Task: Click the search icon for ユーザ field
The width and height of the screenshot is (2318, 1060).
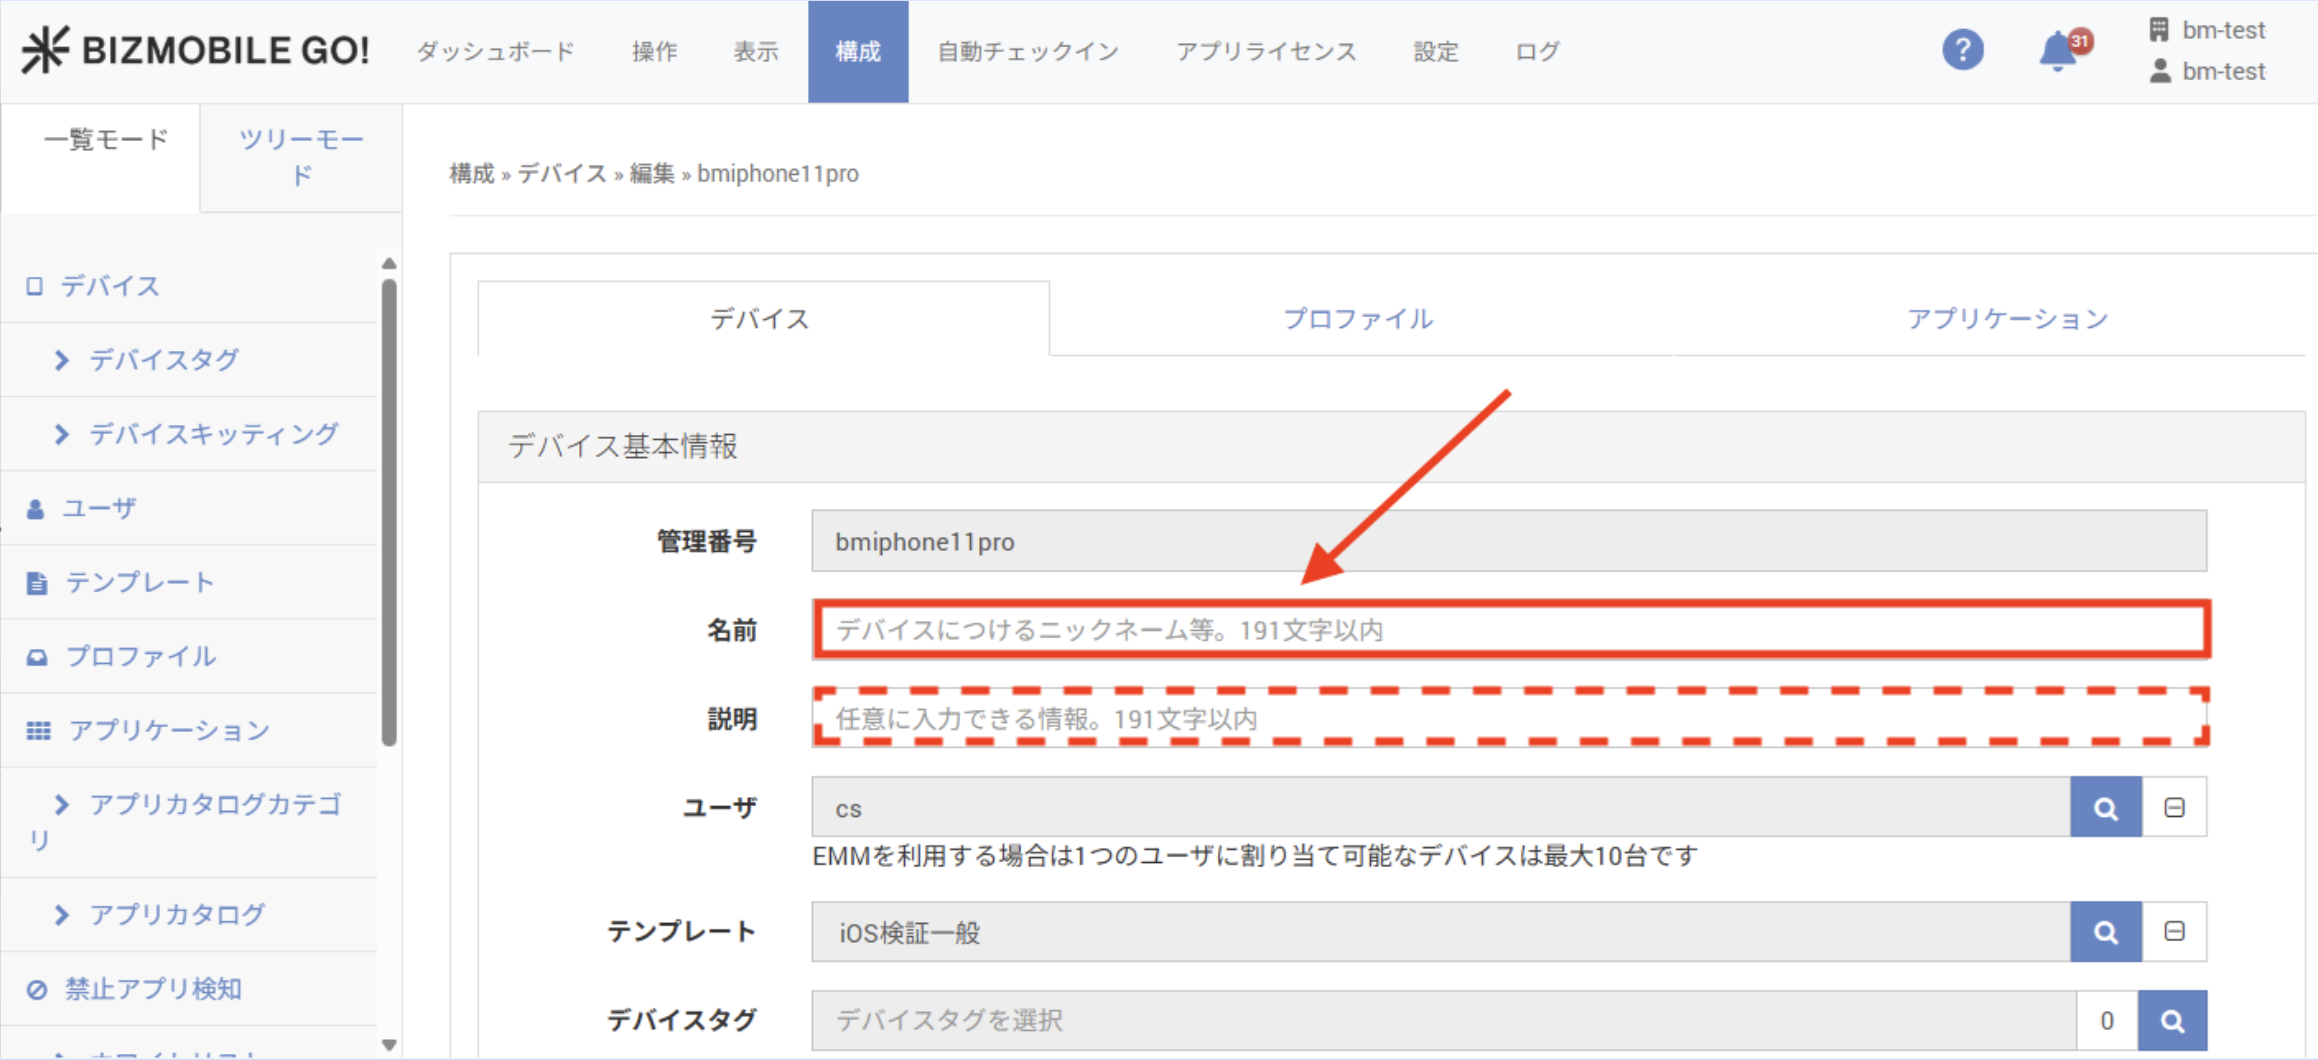Action: point(2105,807)
